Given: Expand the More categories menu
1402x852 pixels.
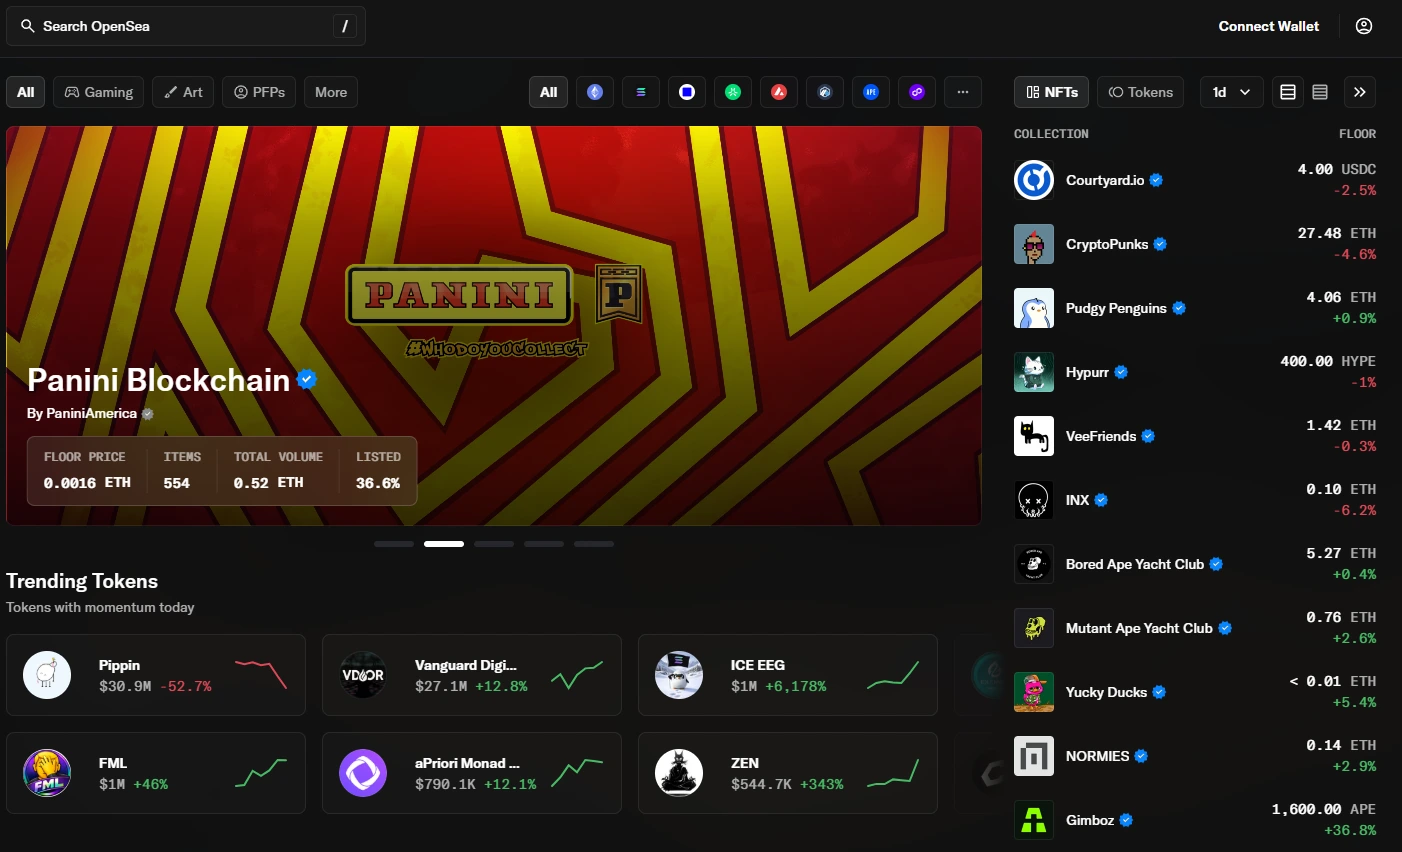Looking at the screenshot, I should (x=330, y=91).
